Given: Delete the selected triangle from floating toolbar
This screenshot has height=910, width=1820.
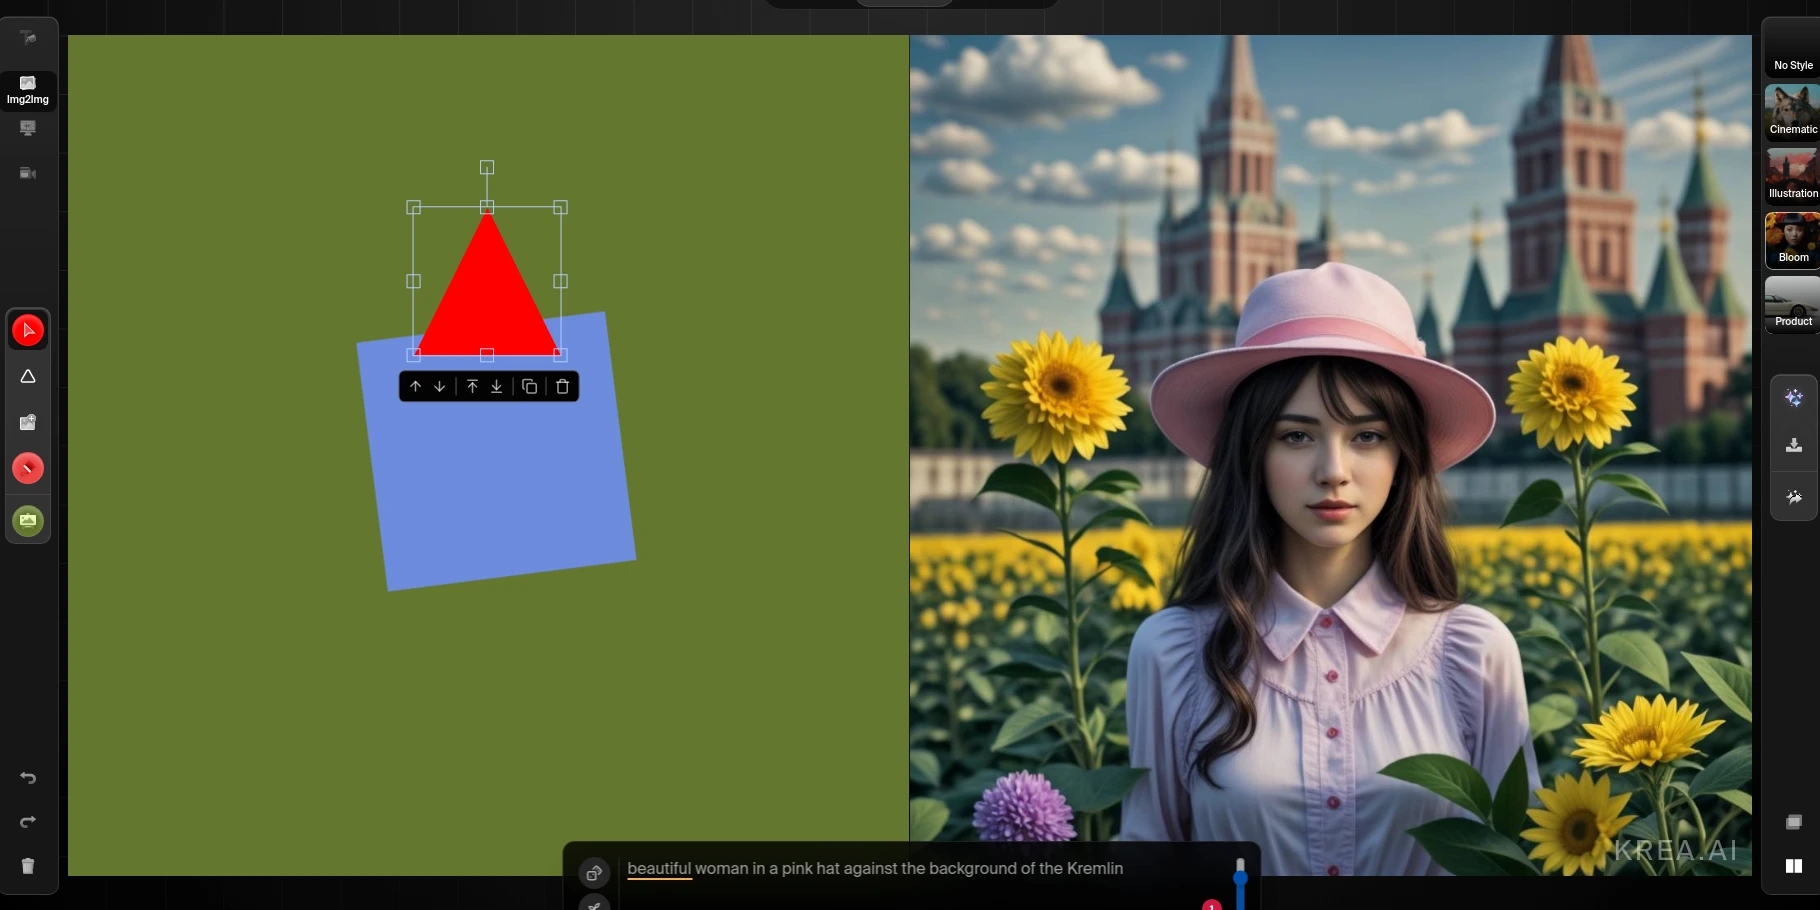Looking at the screenshot, I should (563, 387).
